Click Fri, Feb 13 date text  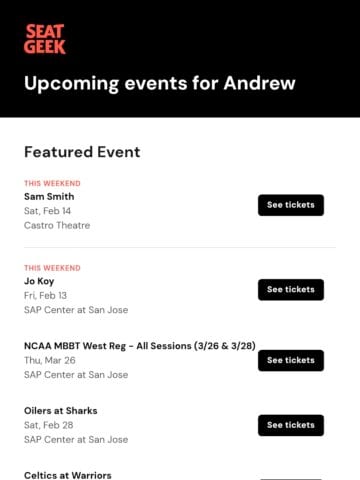click(x=45, y=296)
